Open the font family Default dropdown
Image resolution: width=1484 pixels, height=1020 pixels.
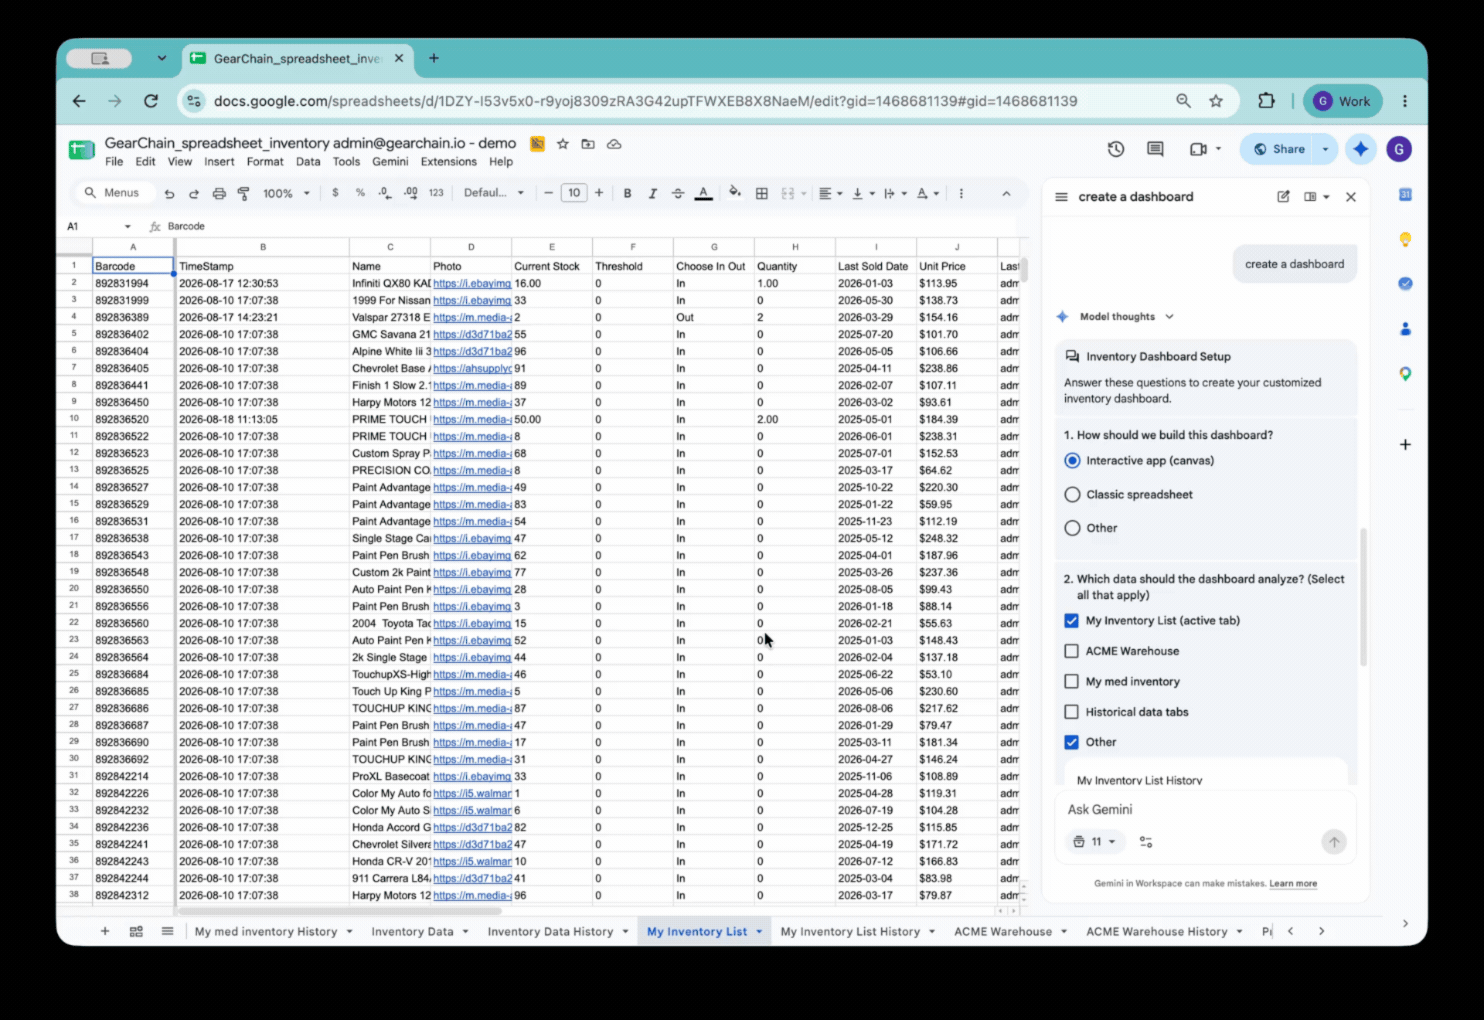pyautogui.click(x=494, y=193)
